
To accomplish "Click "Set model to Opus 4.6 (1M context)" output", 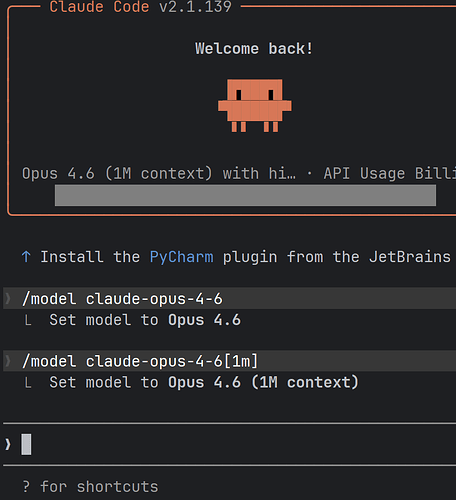I will point(204,382).
